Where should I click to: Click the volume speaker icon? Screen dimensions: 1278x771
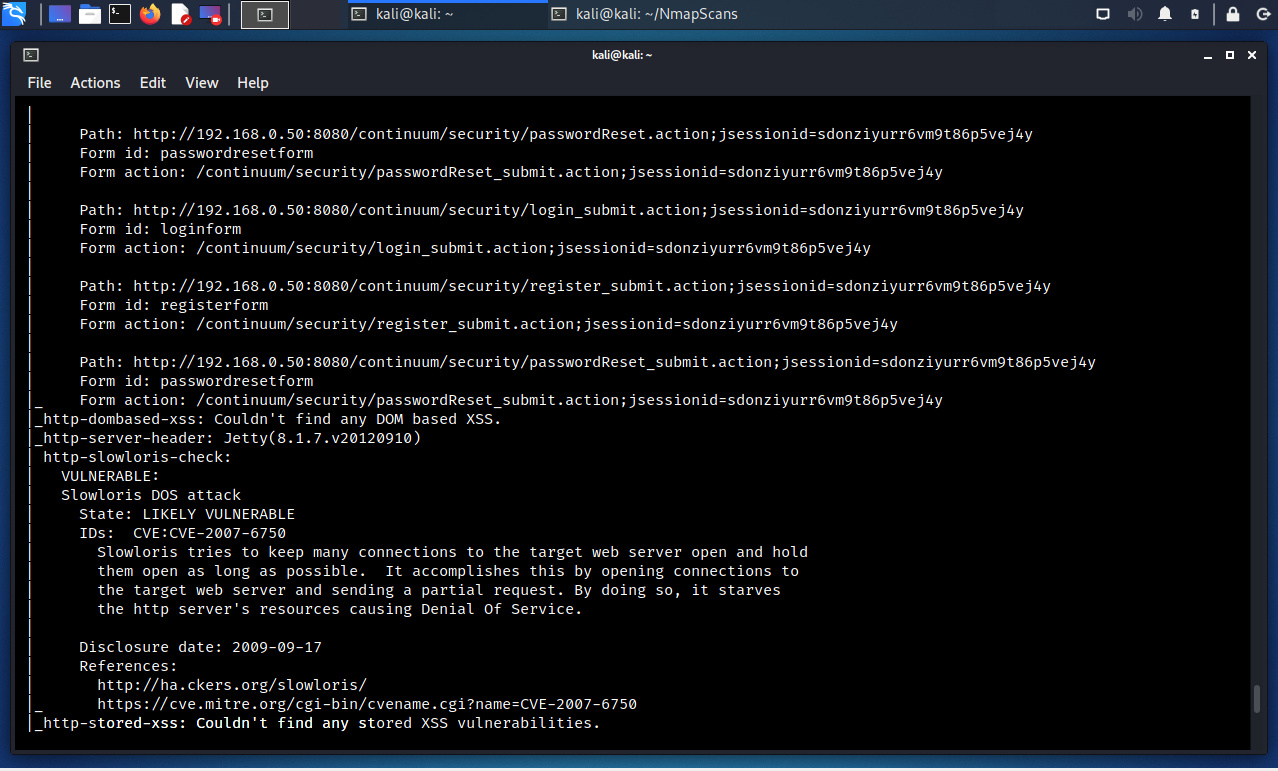[1135, 14]
